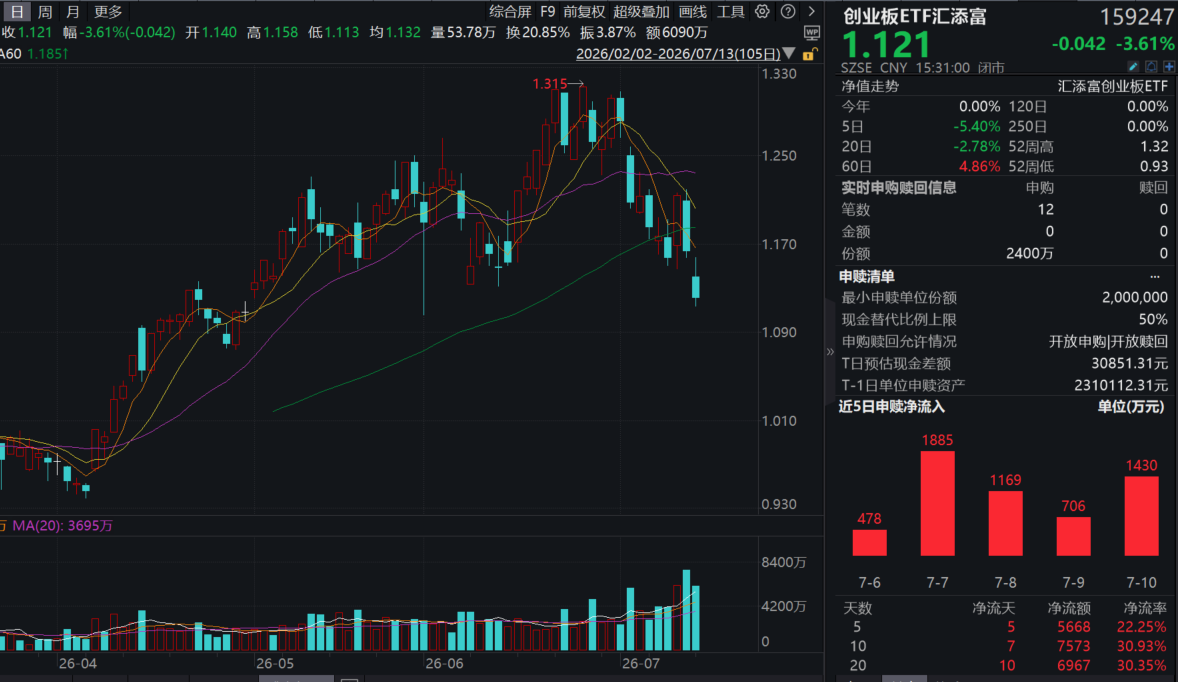Image resolution: width=1178 pixels, height=682 pixels.
Task: Click the pencil note icon beside the price
Action: 1133,67
